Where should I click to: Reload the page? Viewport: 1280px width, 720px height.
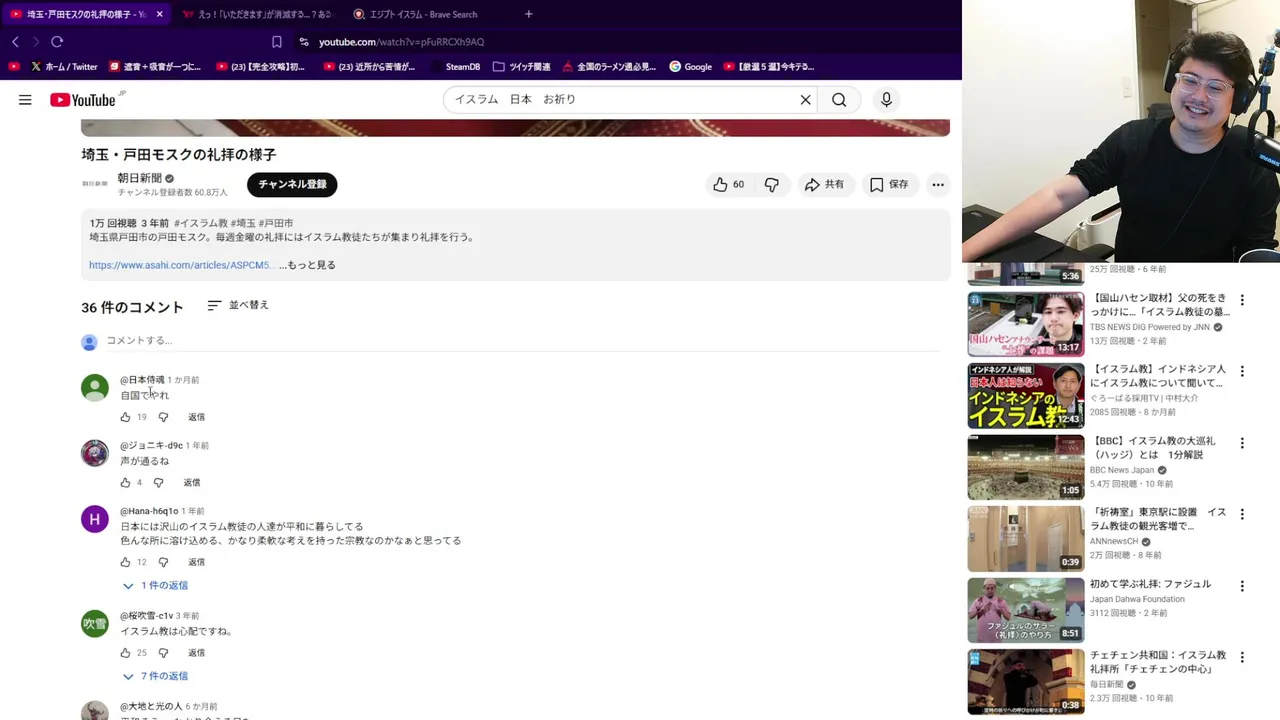coord(57,42)
